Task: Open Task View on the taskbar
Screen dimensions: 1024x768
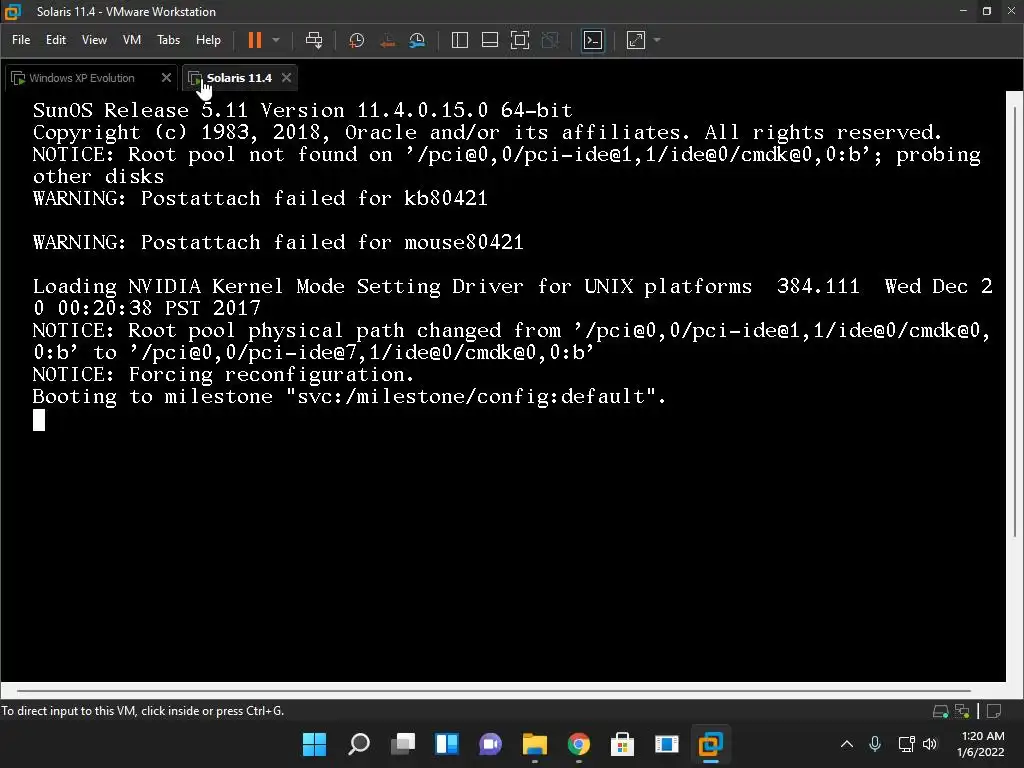Action: click(x=403, y=744)
